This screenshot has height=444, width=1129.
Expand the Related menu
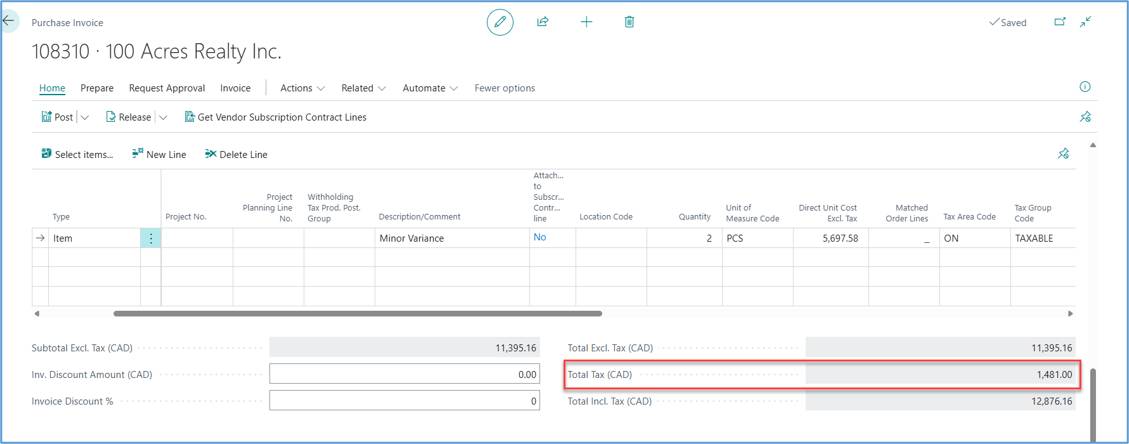364,88
